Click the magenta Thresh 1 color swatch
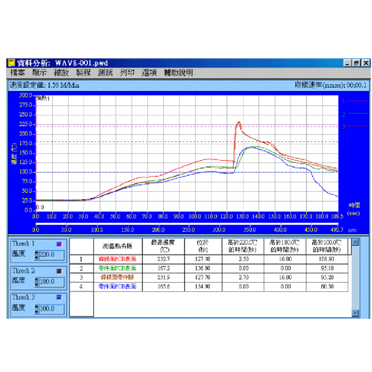The height and width of the screenshot is (372, 372). tap(59, 244)
